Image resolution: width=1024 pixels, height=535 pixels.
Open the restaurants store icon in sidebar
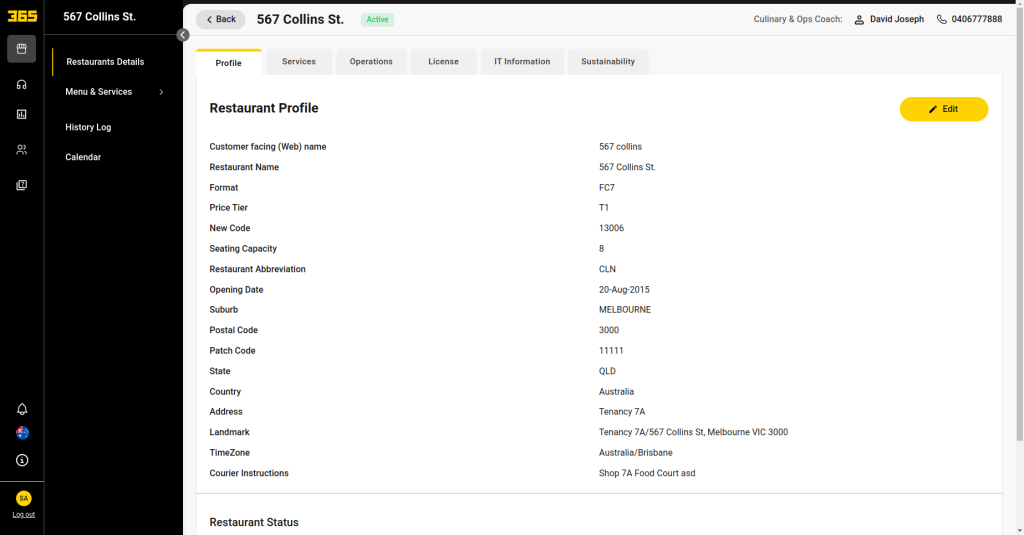22,49
